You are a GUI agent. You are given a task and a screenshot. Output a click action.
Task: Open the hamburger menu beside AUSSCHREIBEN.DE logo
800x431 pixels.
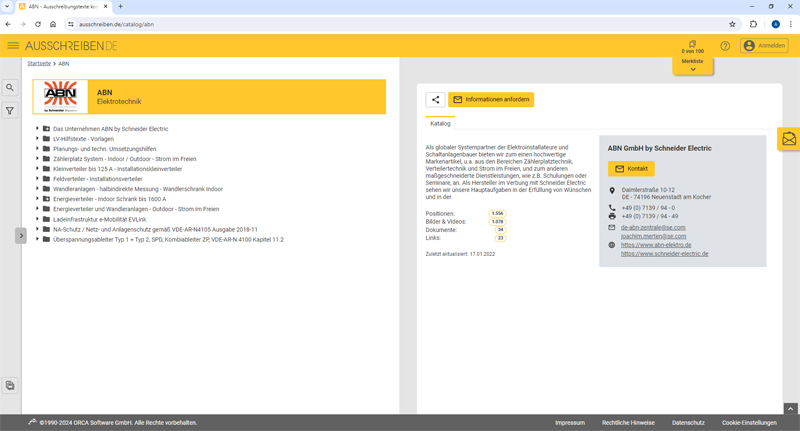coord(13,46)
